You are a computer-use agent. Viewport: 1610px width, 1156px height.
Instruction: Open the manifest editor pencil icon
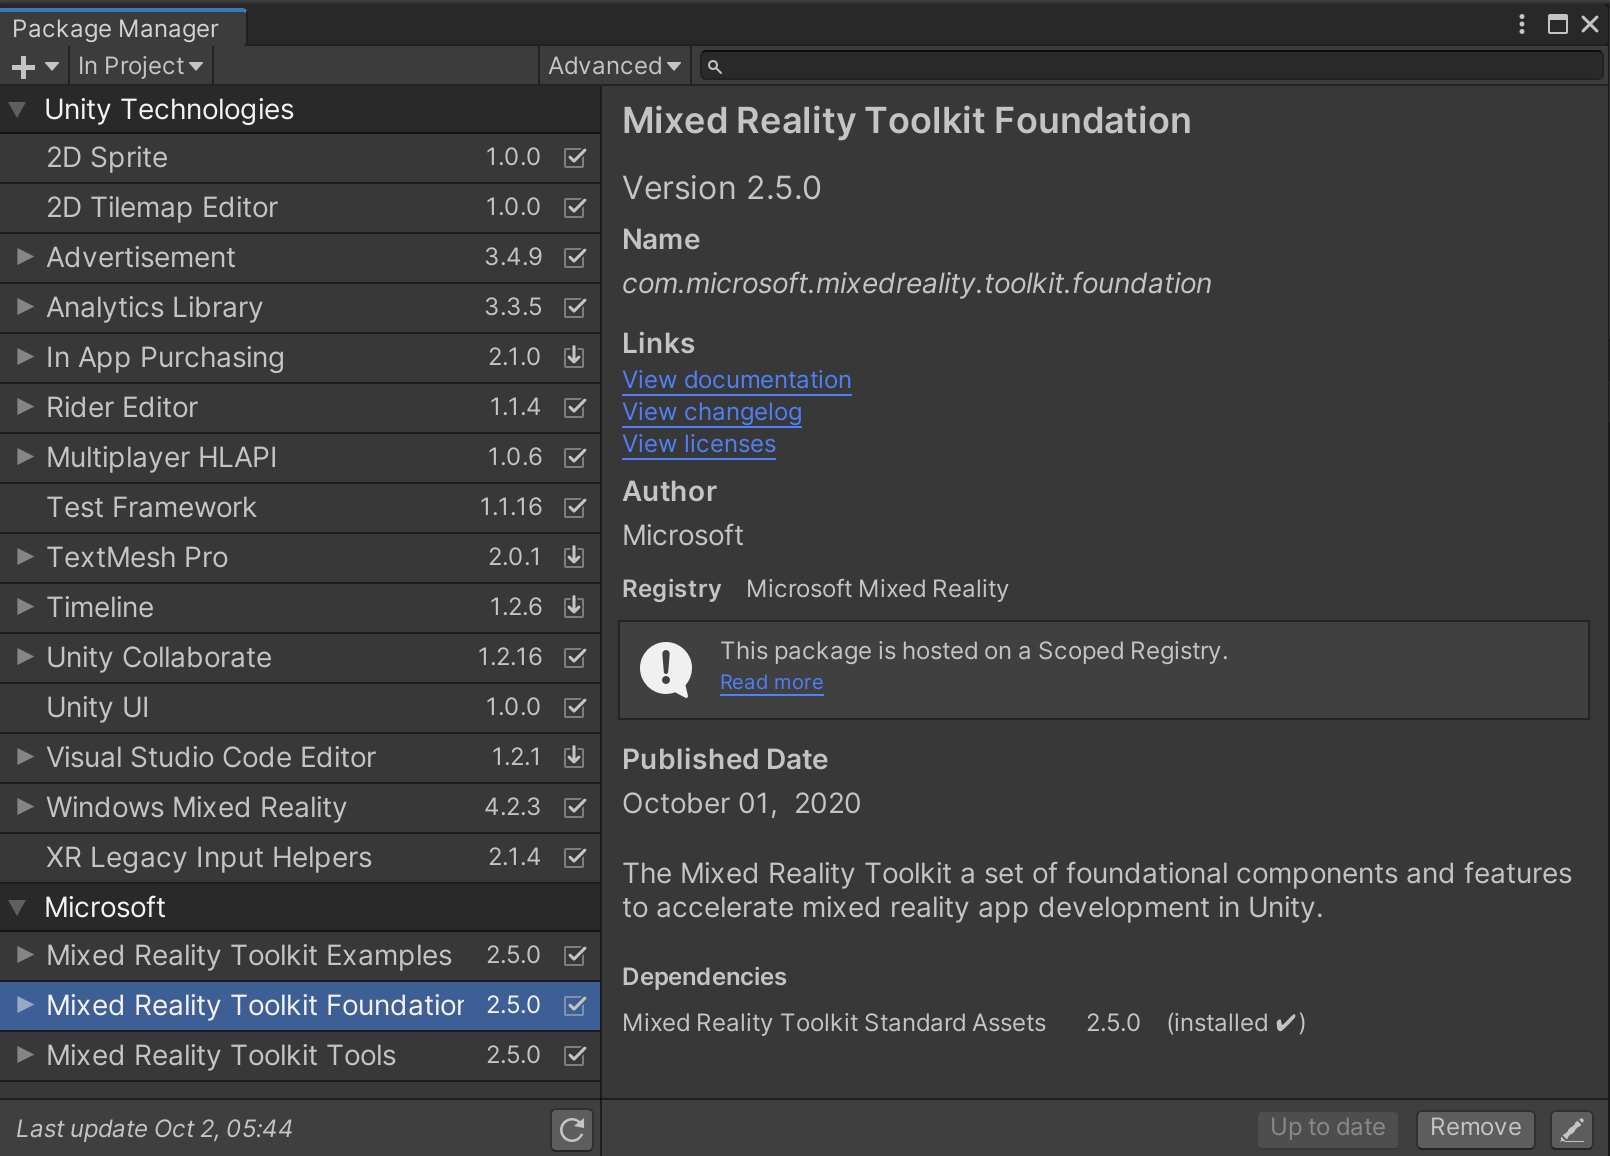(1572, 1129)
